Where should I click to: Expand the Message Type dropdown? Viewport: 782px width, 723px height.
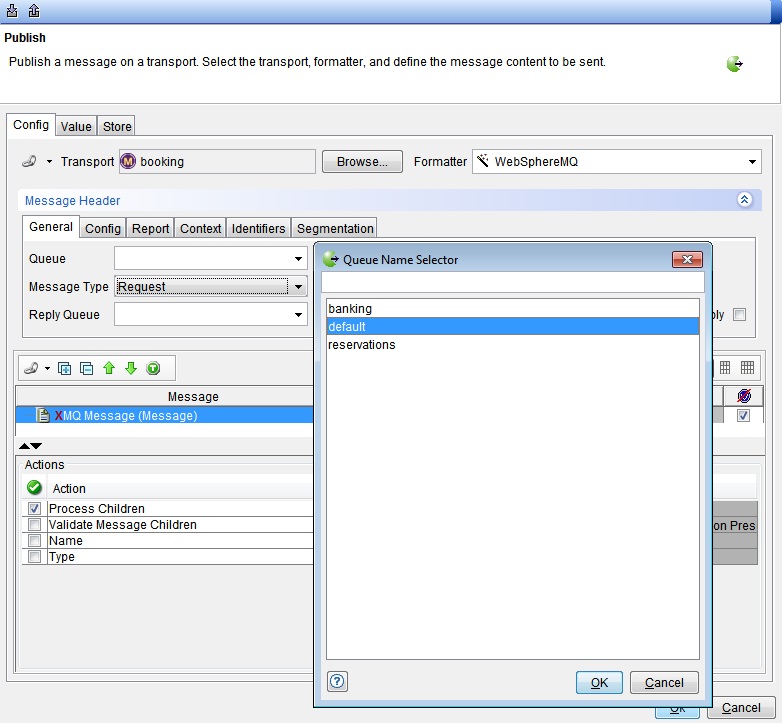(x=297, y=287)
